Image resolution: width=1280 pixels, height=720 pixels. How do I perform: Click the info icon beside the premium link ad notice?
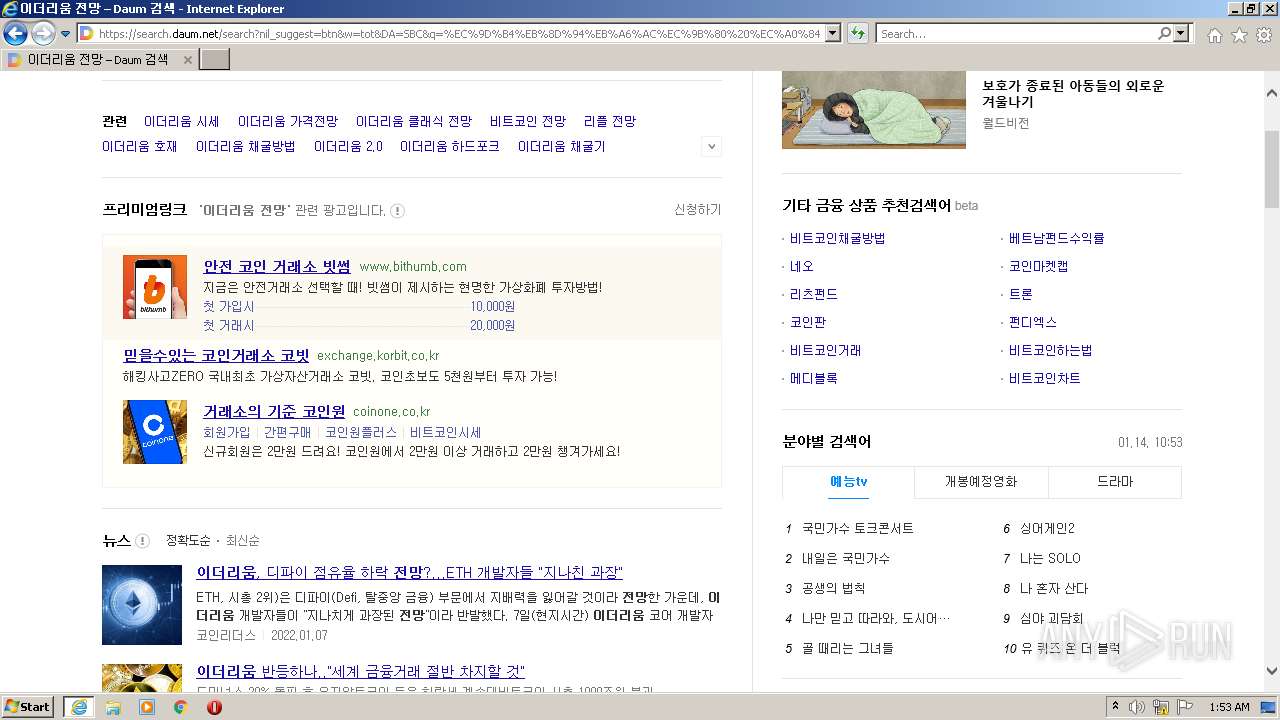point(397,211)
